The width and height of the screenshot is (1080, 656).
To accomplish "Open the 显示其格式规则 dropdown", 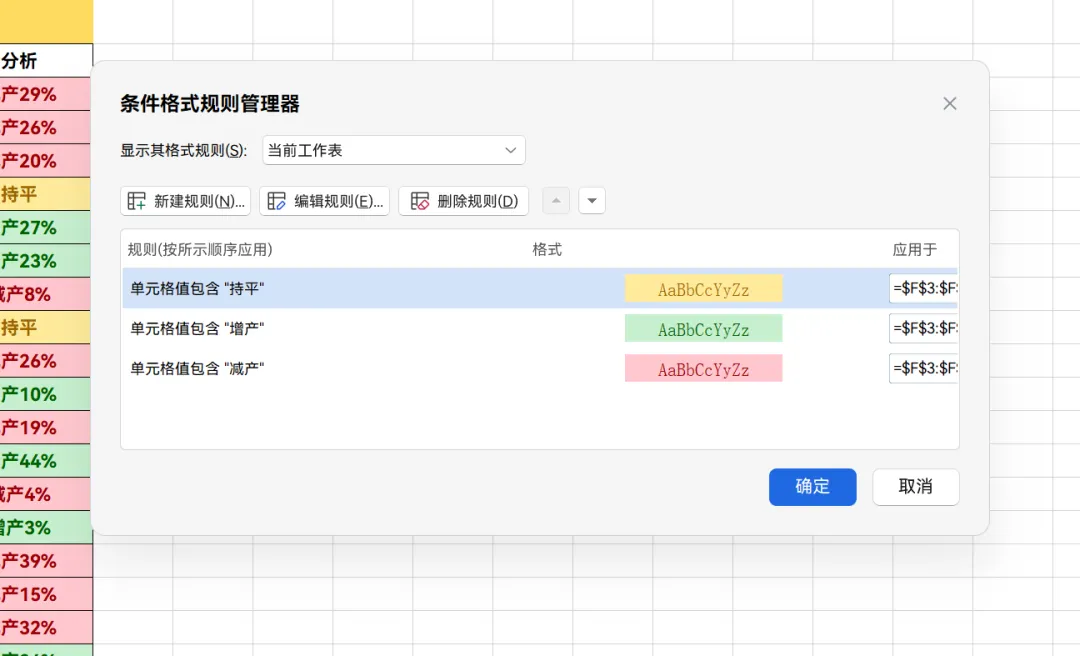I will [x=393, y=150].
